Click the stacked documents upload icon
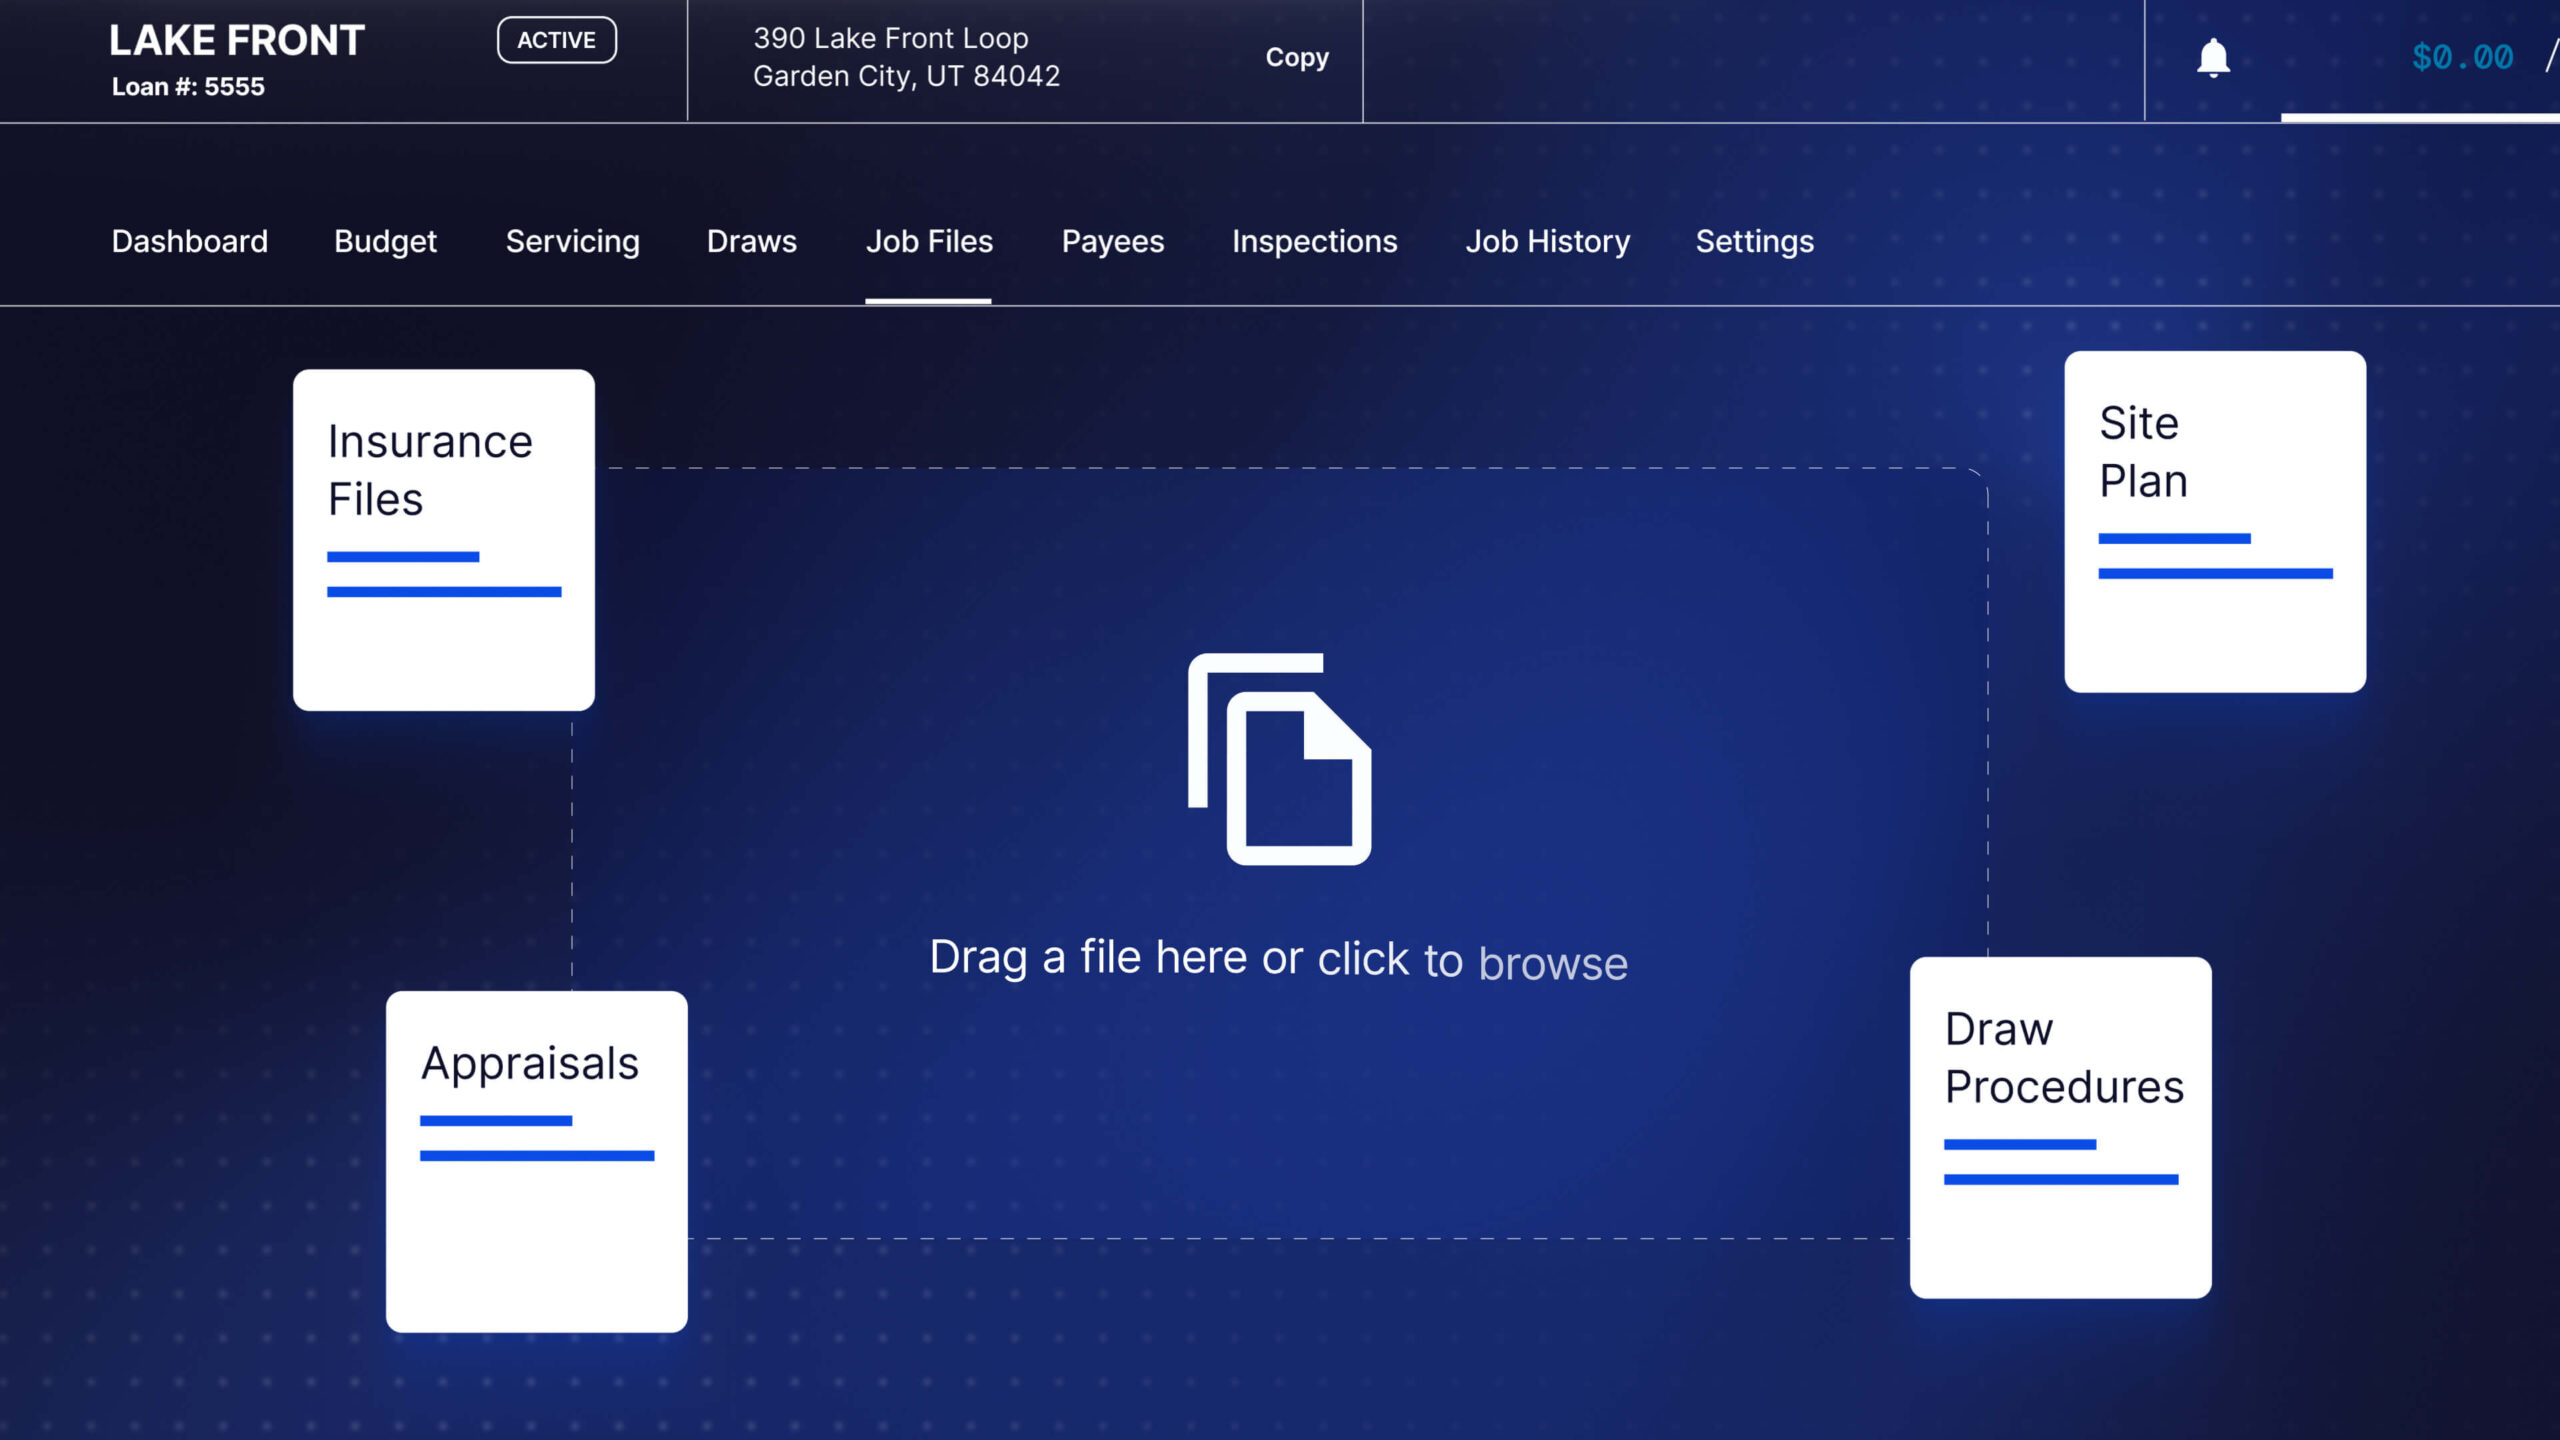 1279,759
